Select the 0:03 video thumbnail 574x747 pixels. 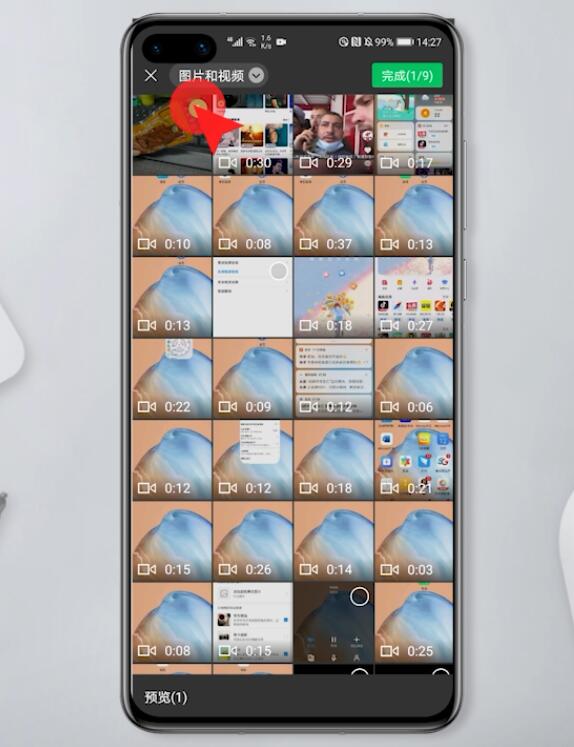tap(414, 541)
